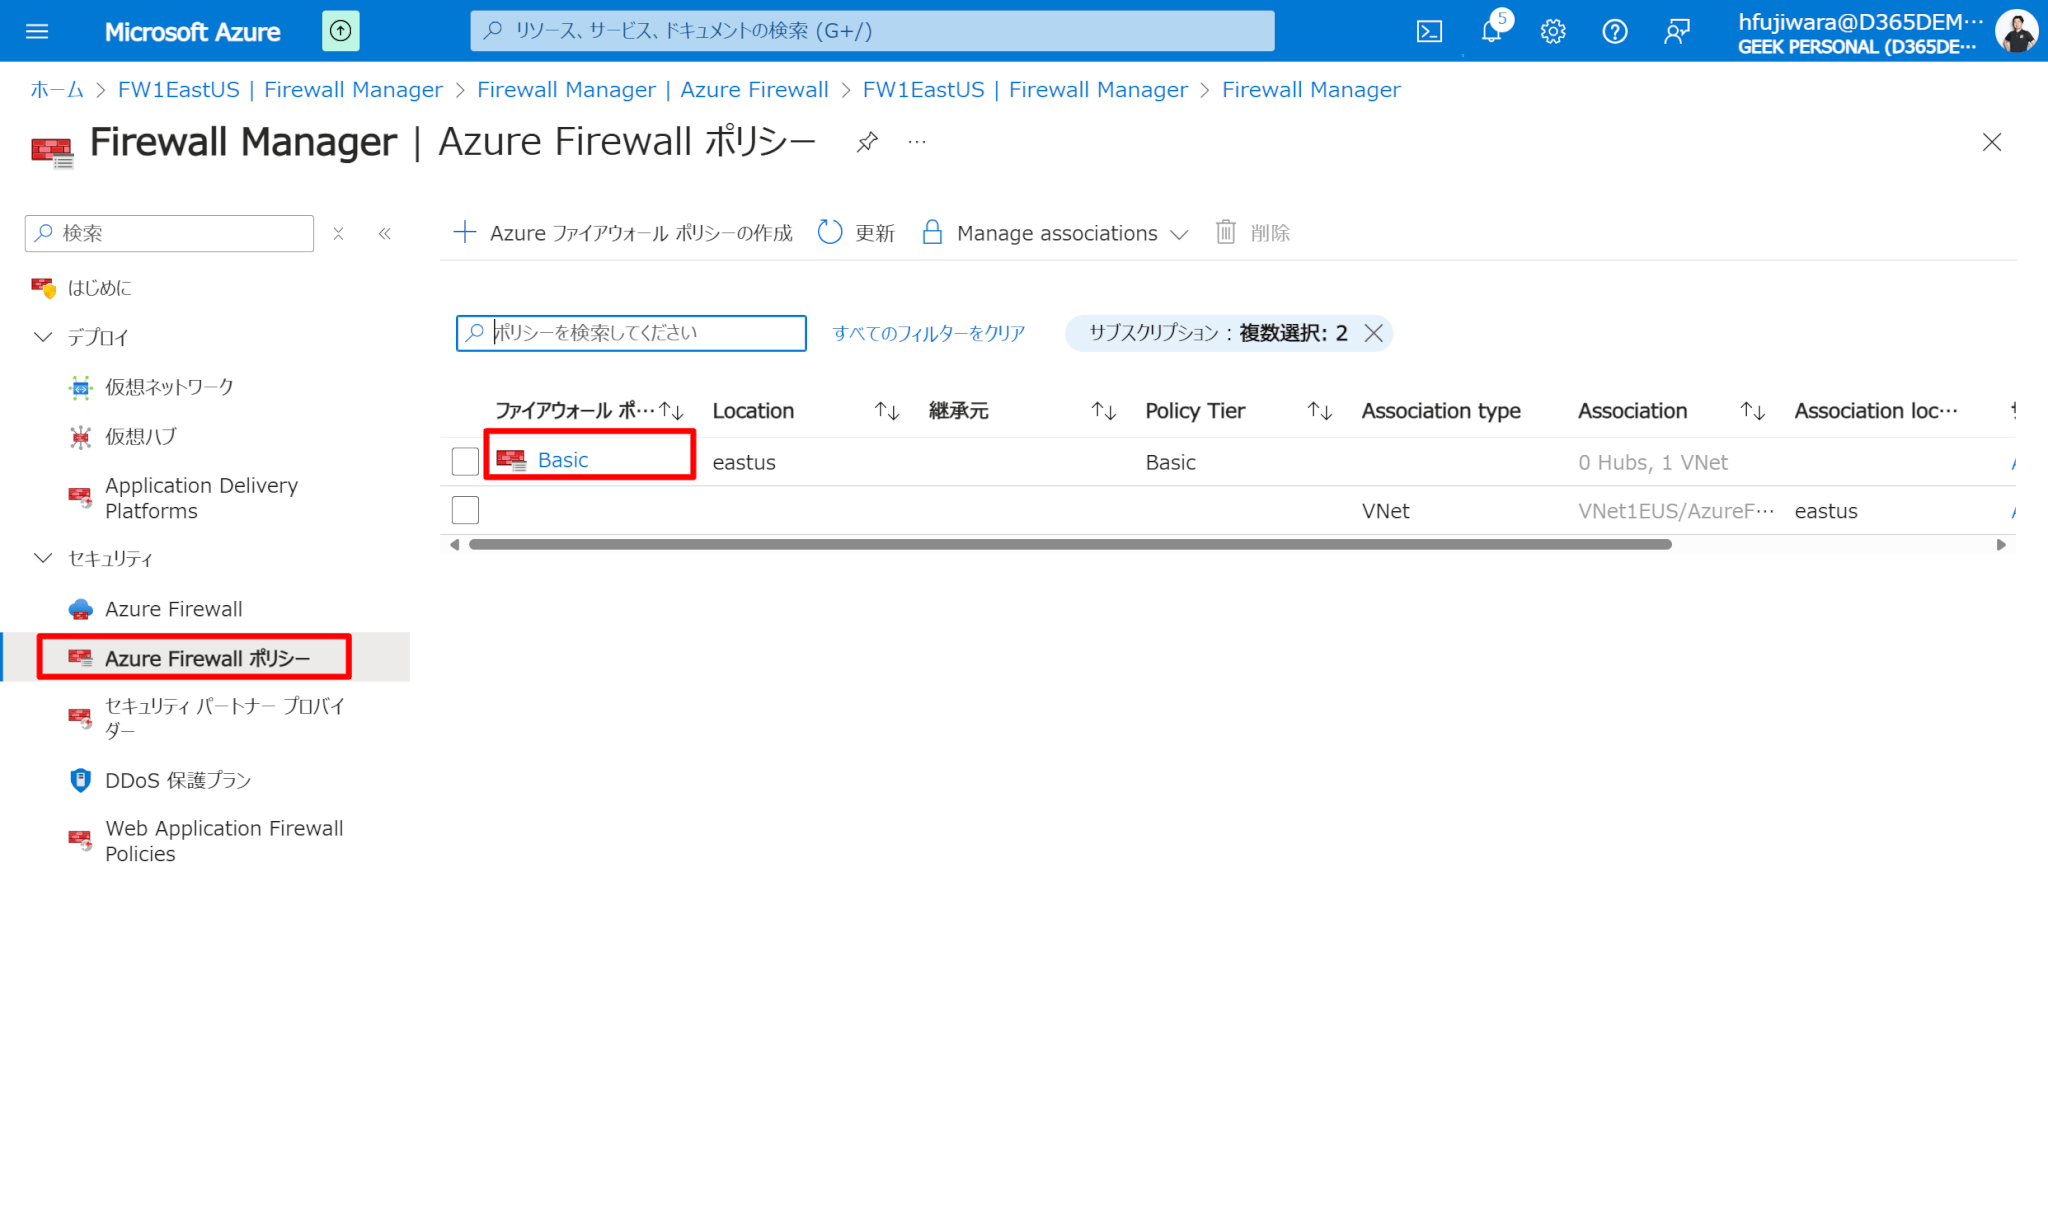This screenshot has width=2048, height=1219.
Task: Check the Basic policy row checkbox
Action: 465,461
